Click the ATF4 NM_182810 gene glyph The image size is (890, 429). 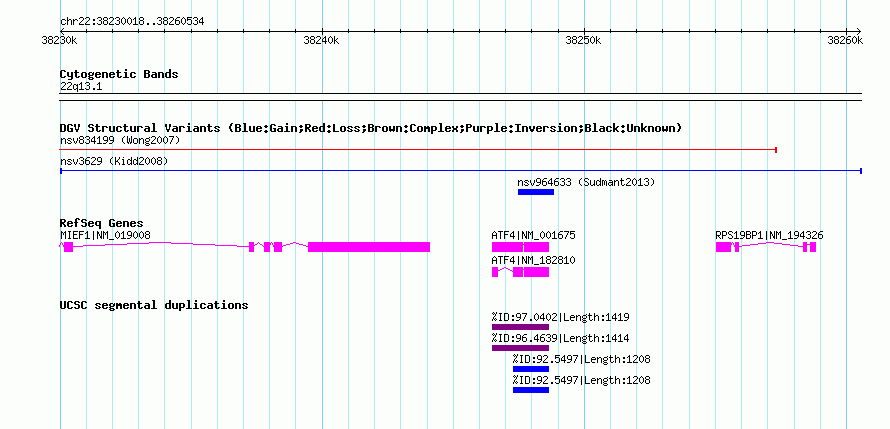point(520,272)
